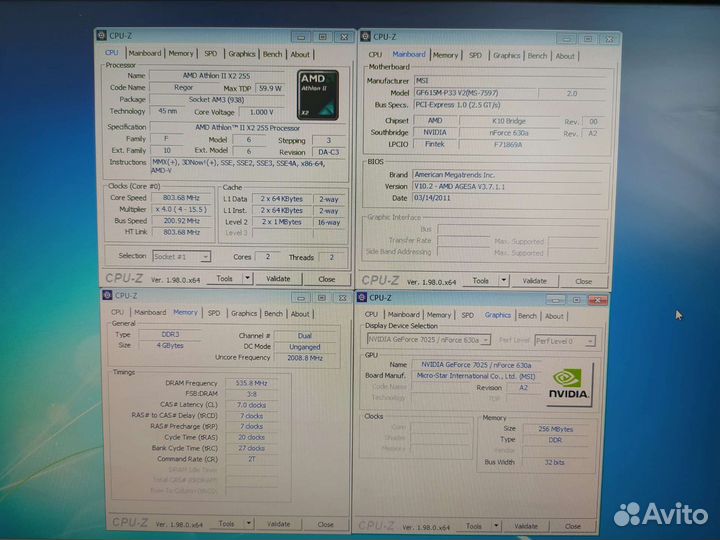720x540 pixels.
Task: Open Graphics tab in the Memory window
Action: (244, 313)
